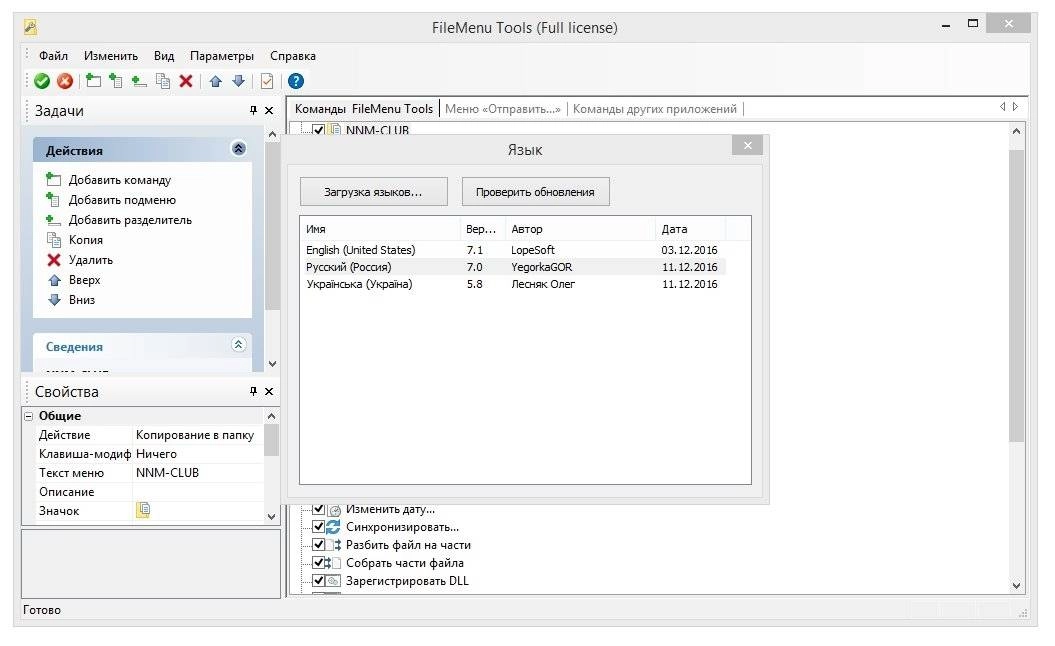Viewport: 1055px width, 646px height.
Task: Pin the Задачи panel
Action: (x=253, y=110)
